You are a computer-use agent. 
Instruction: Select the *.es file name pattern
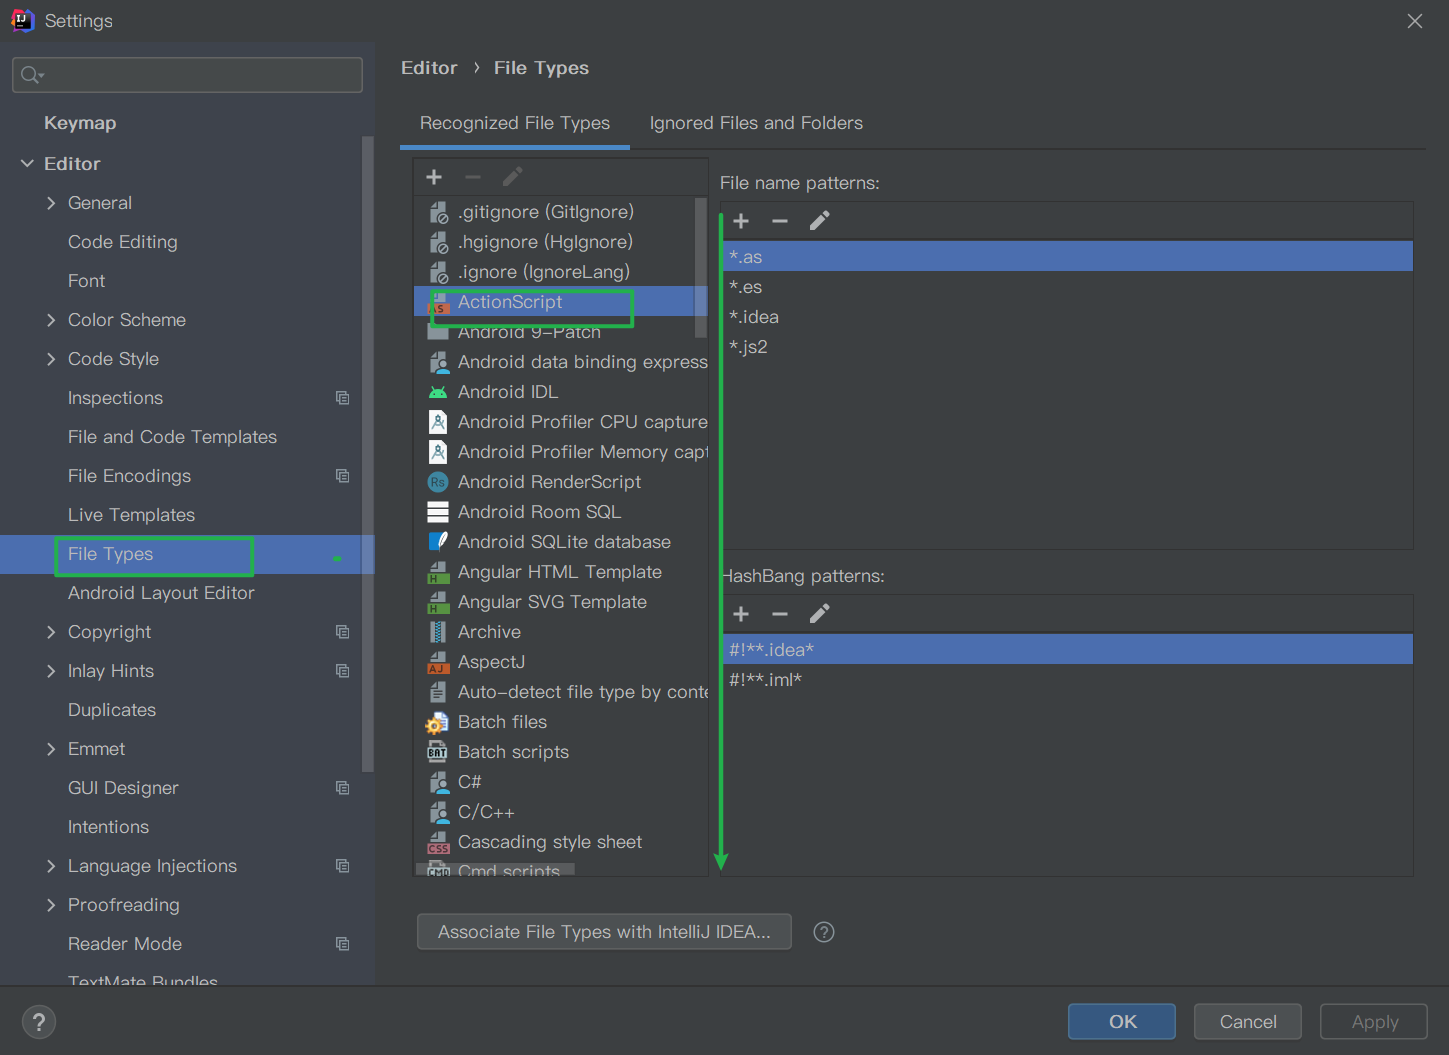(1067, 287)
